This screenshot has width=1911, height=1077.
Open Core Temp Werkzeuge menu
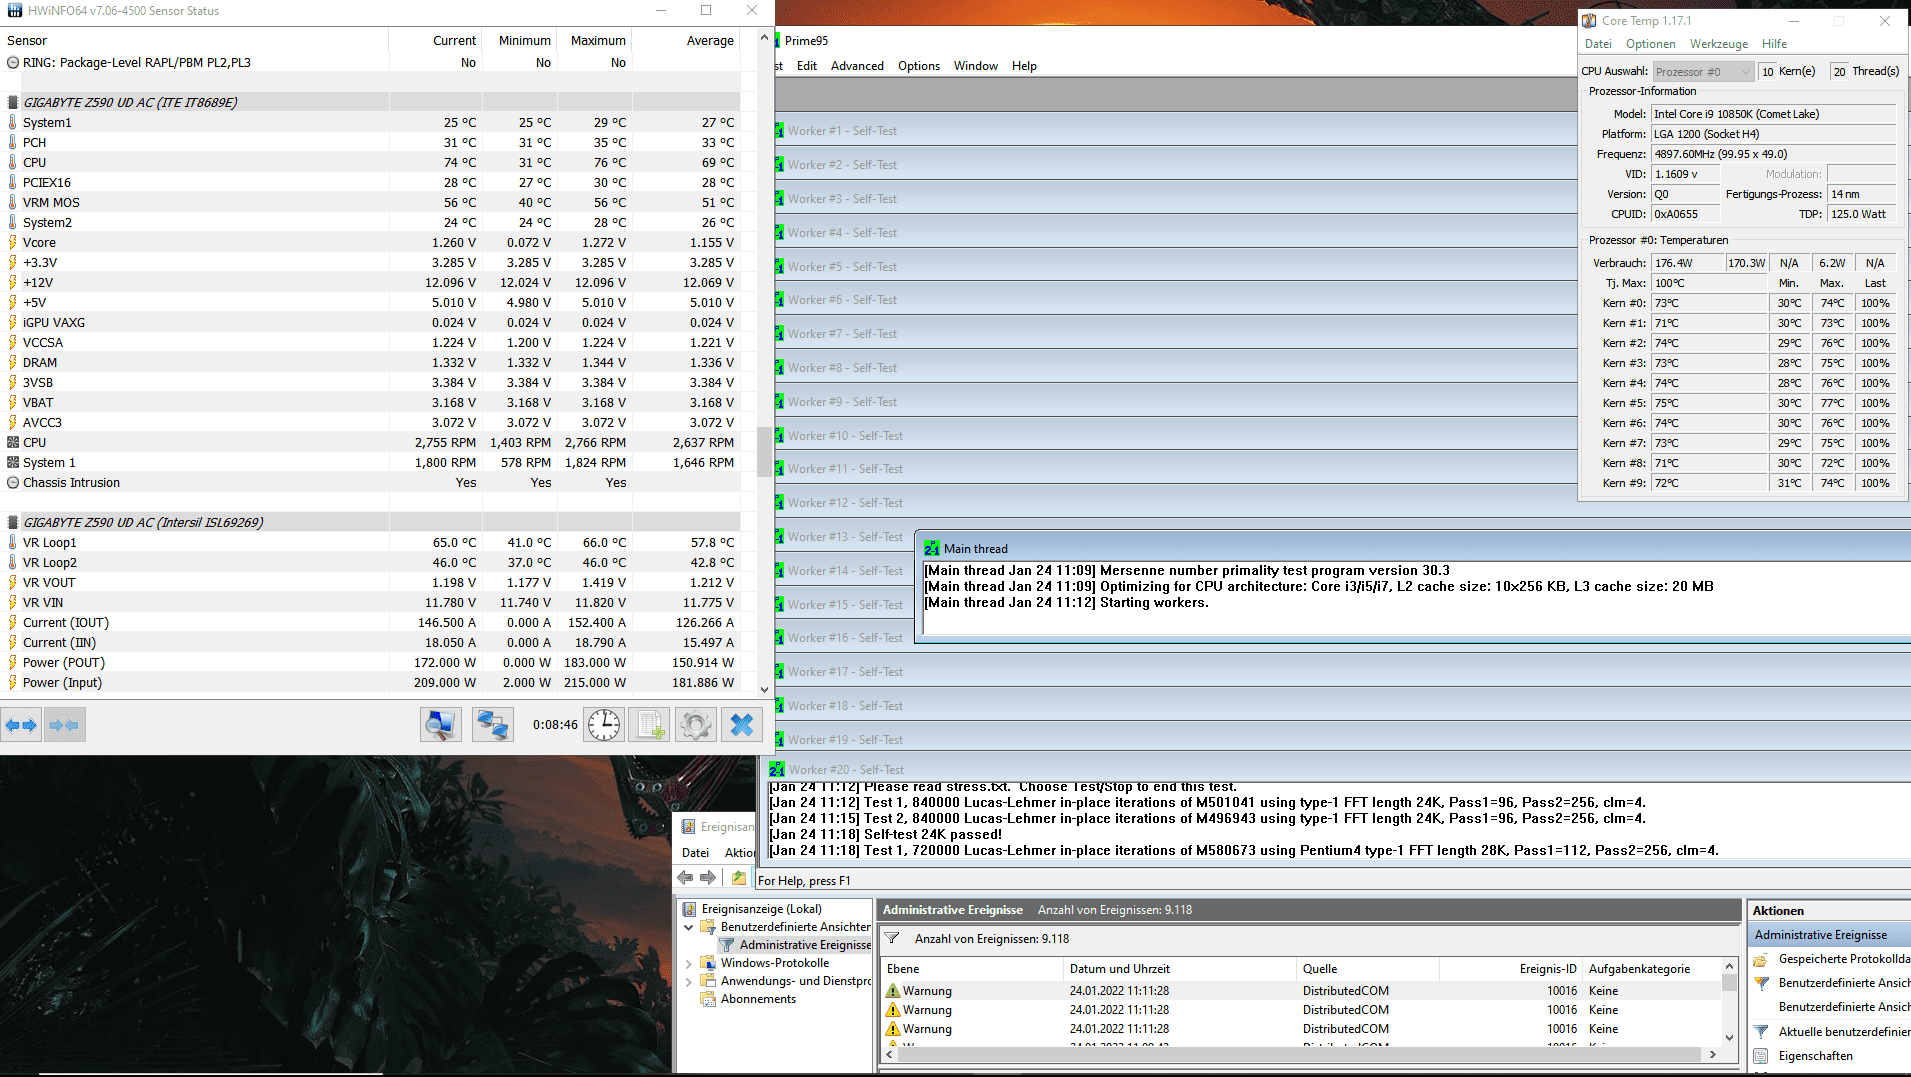coord(1719,44)
